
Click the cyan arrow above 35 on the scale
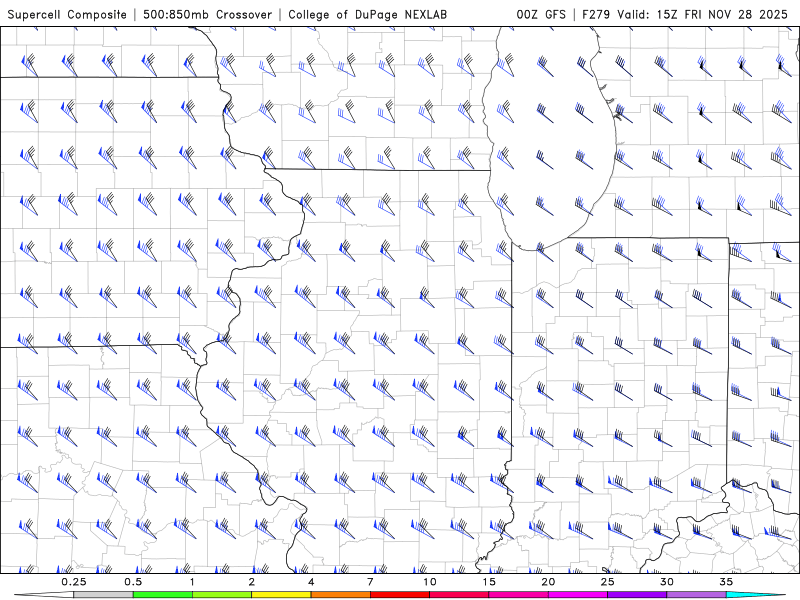(755, 595)
